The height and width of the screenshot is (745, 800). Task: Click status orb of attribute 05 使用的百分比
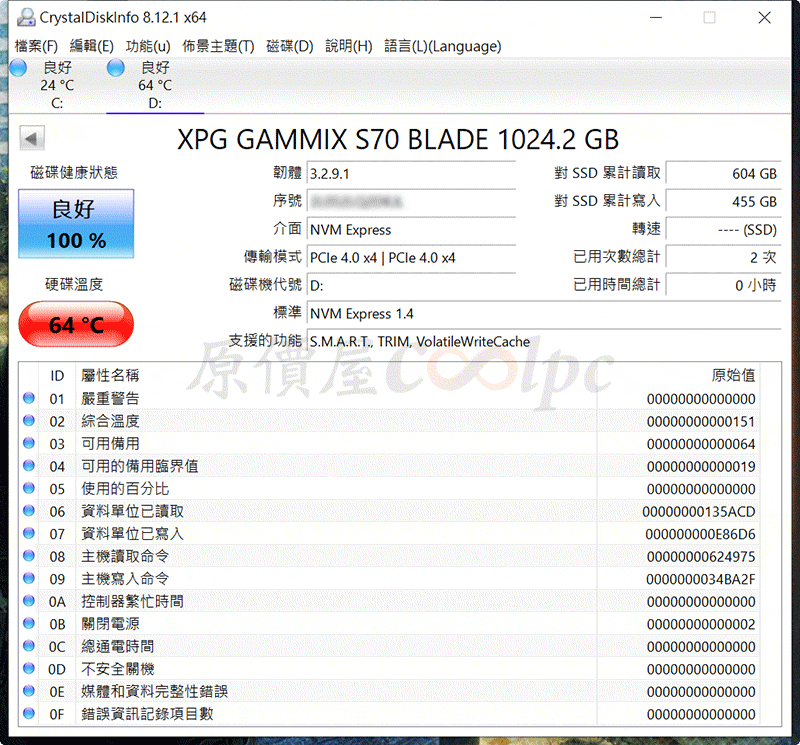[29, 488]
